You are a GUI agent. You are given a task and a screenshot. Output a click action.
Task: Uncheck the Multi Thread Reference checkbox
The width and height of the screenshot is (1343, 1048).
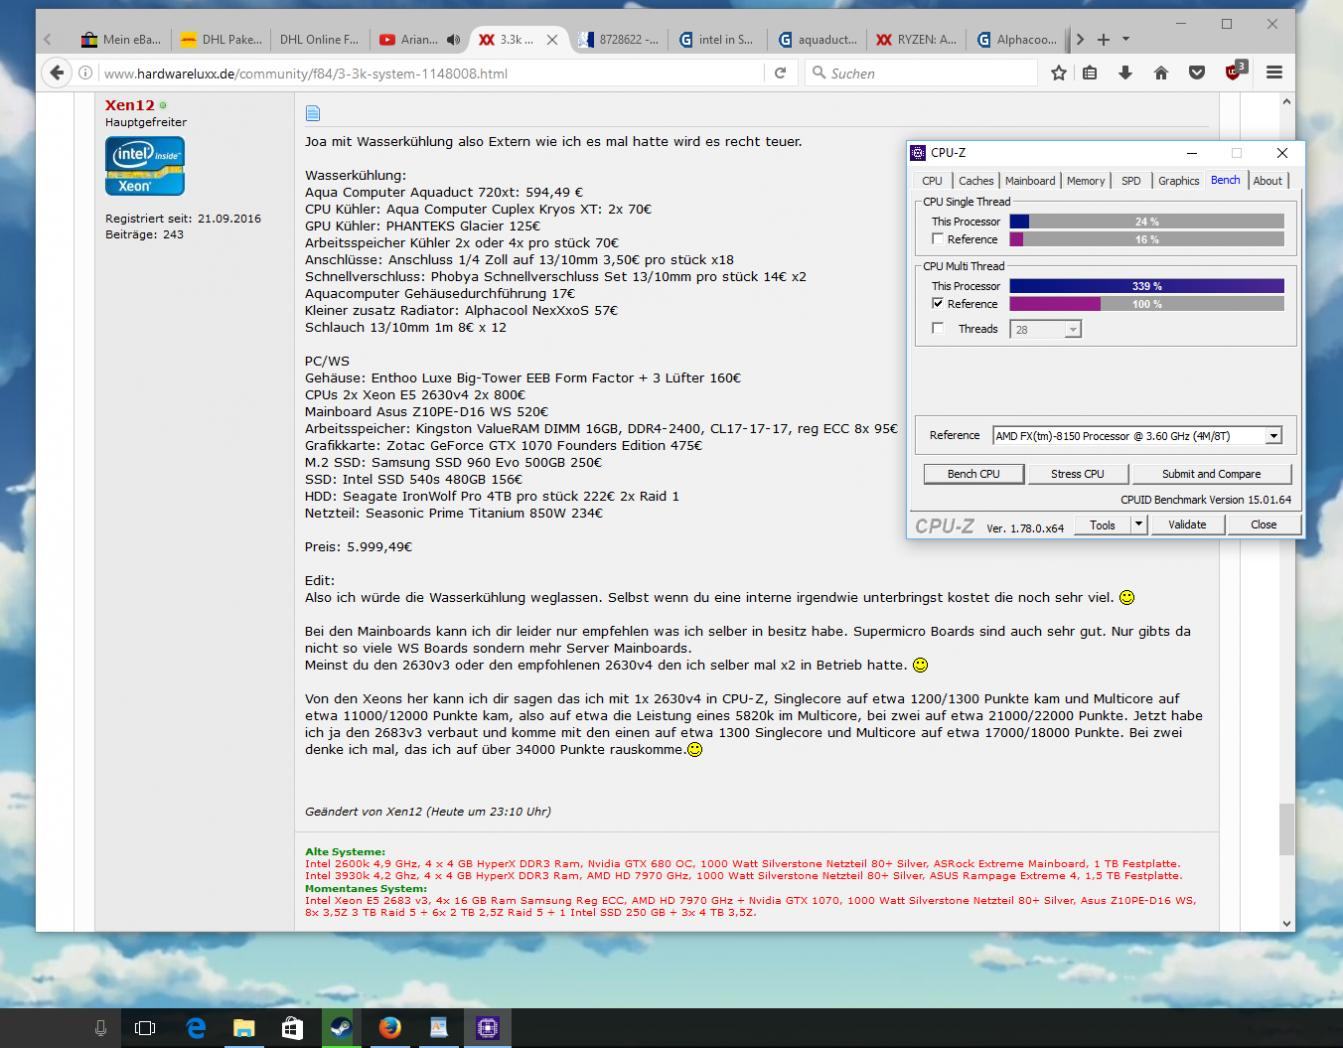click(937, 303)
